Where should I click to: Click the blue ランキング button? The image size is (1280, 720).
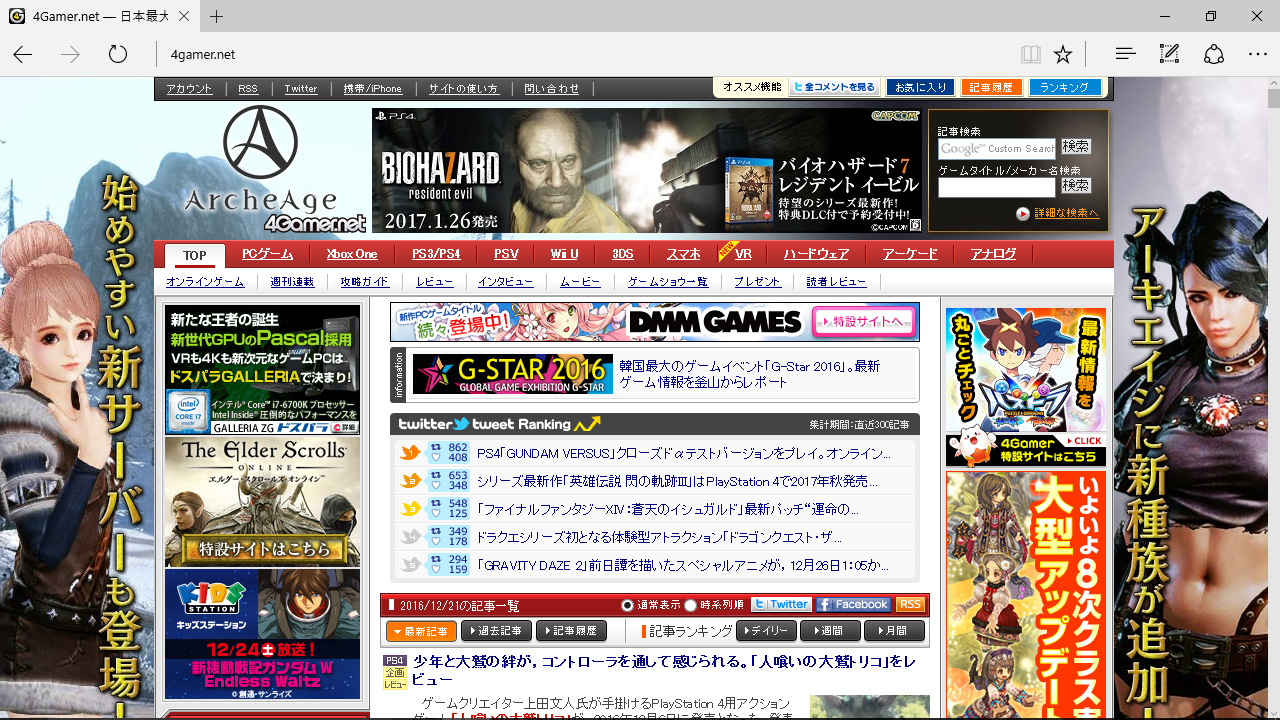click(x=1065, y=87)
